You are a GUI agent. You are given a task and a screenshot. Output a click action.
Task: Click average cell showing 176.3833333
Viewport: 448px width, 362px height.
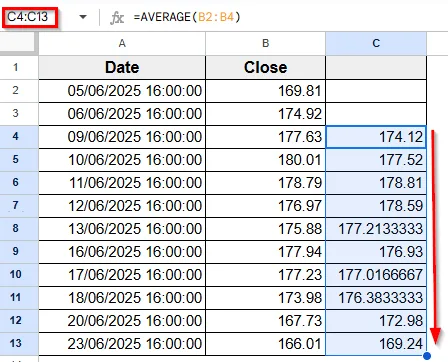pyautogui.click(x=376, y=298)
